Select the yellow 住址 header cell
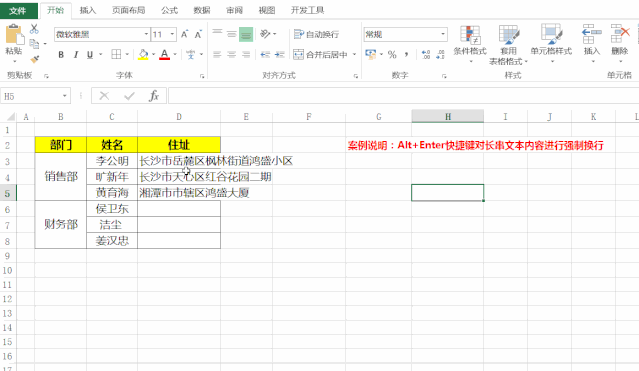This screenshot has width=639, height=371. 179,145
